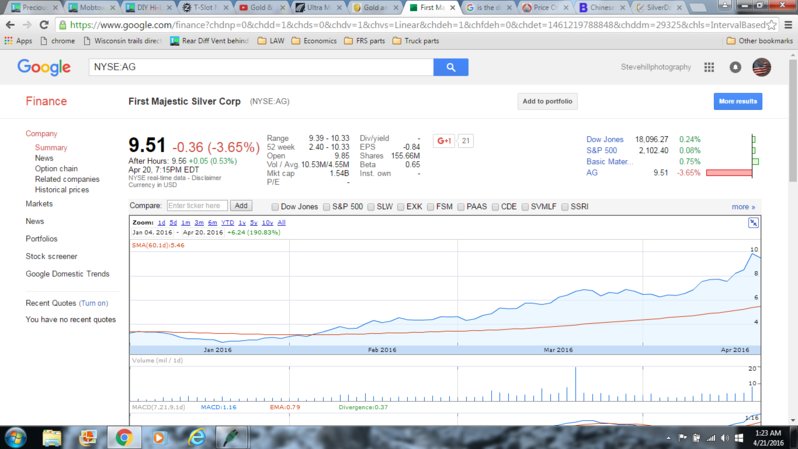Open the Stock screener page
Image resolution: width=798 pixels, height=449 pixels.
[51, 256]
